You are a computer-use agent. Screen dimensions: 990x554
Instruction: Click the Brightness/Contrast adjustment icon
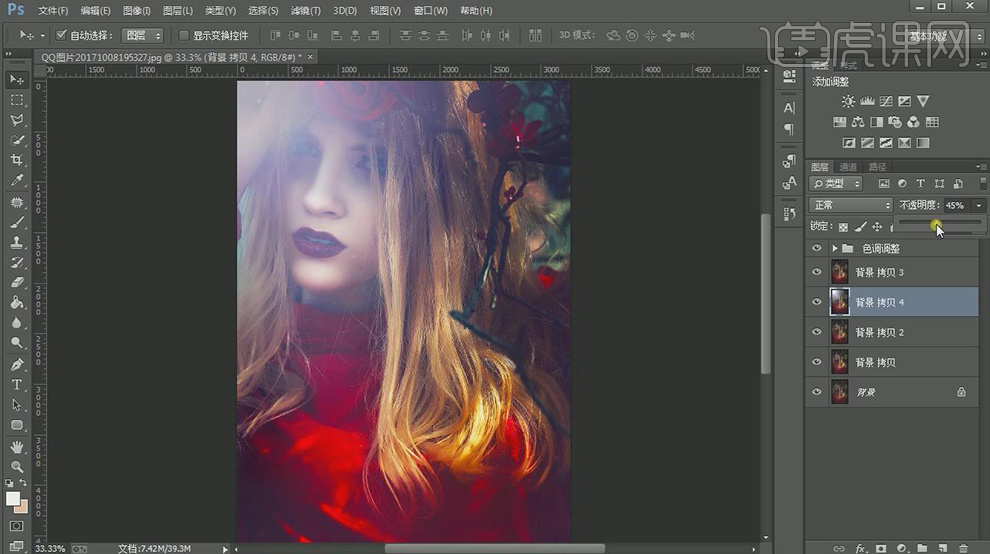tap(848, 101)
